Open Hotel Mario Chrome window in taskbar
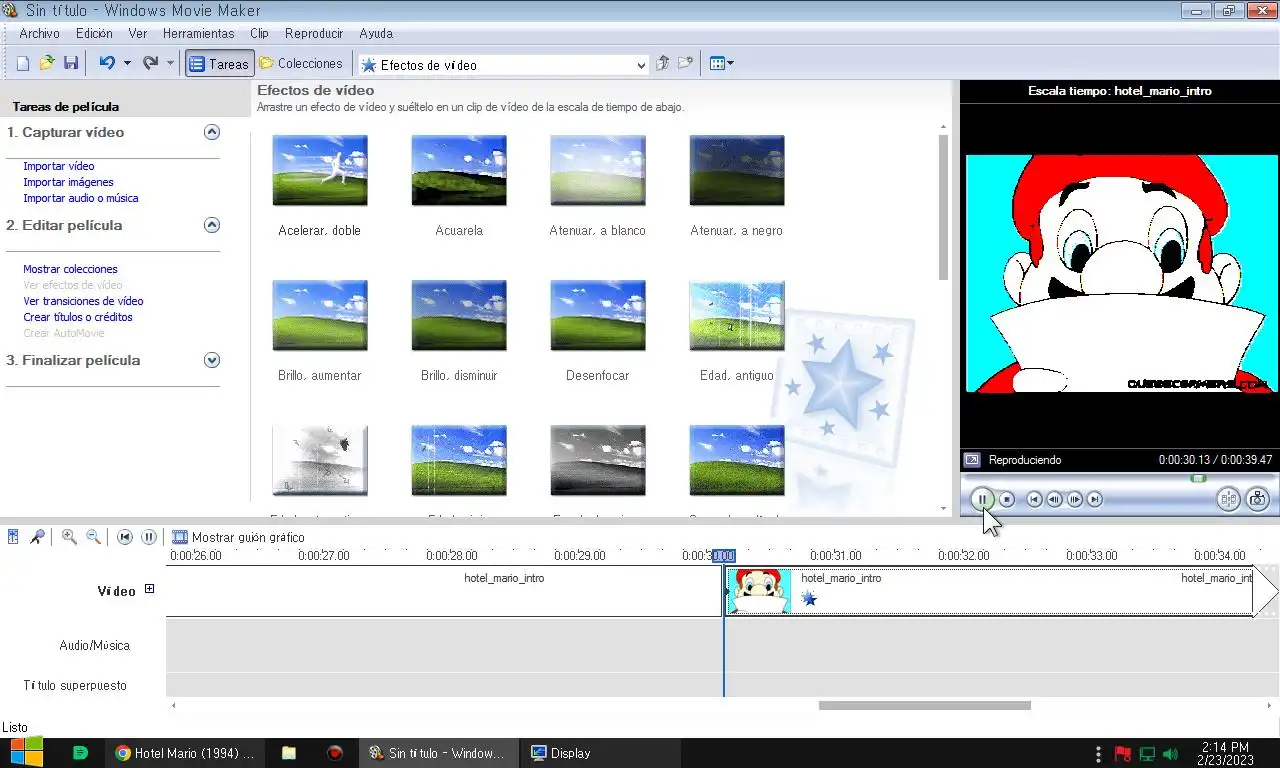 point(185,753)
